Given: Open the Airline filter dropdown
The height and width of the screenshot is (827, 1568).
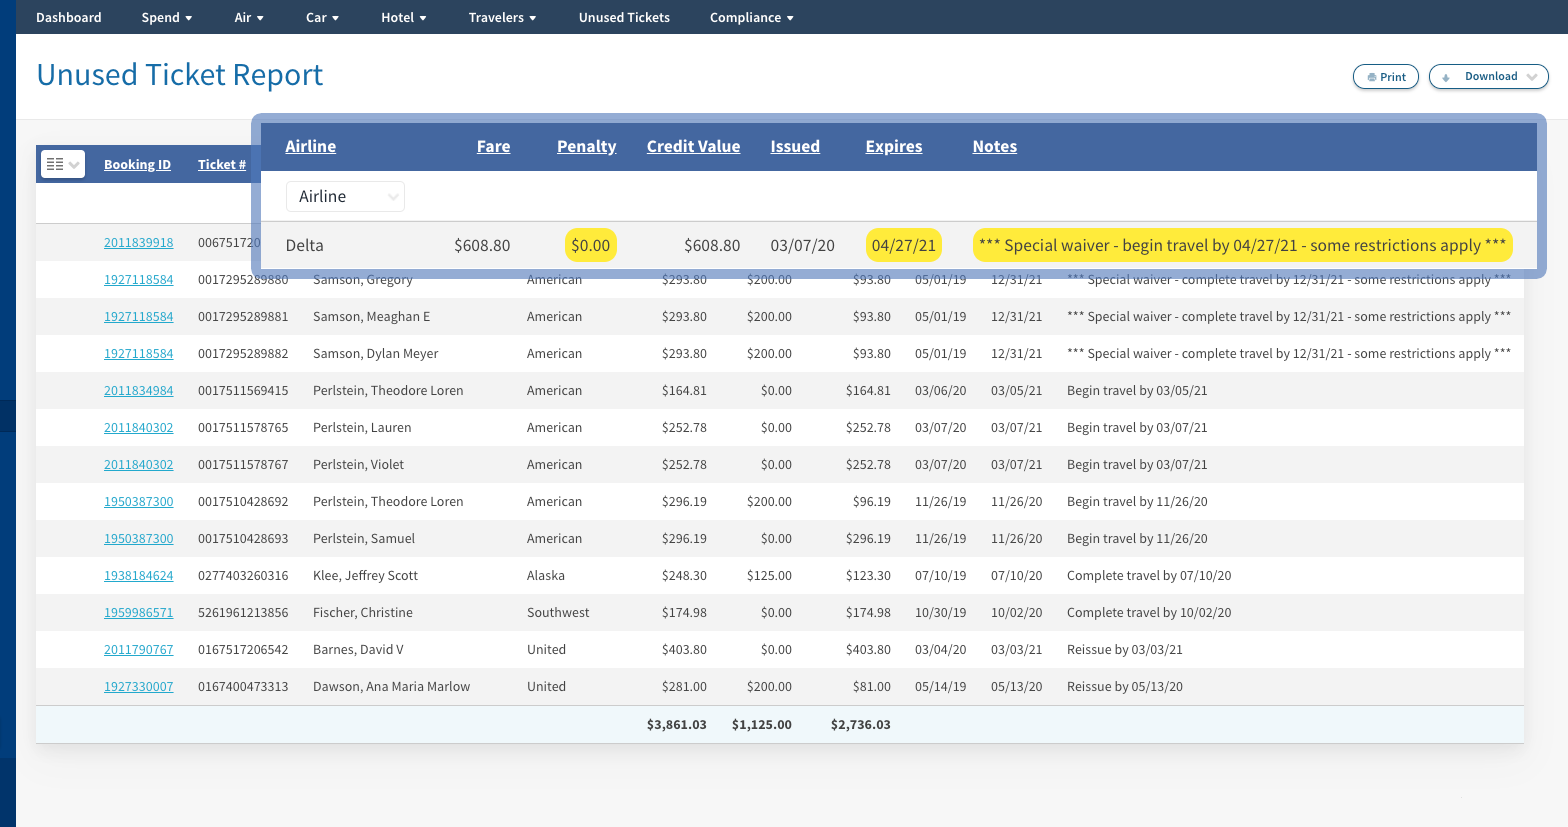Looking at the screenshot, I should [x=345, y=197].
